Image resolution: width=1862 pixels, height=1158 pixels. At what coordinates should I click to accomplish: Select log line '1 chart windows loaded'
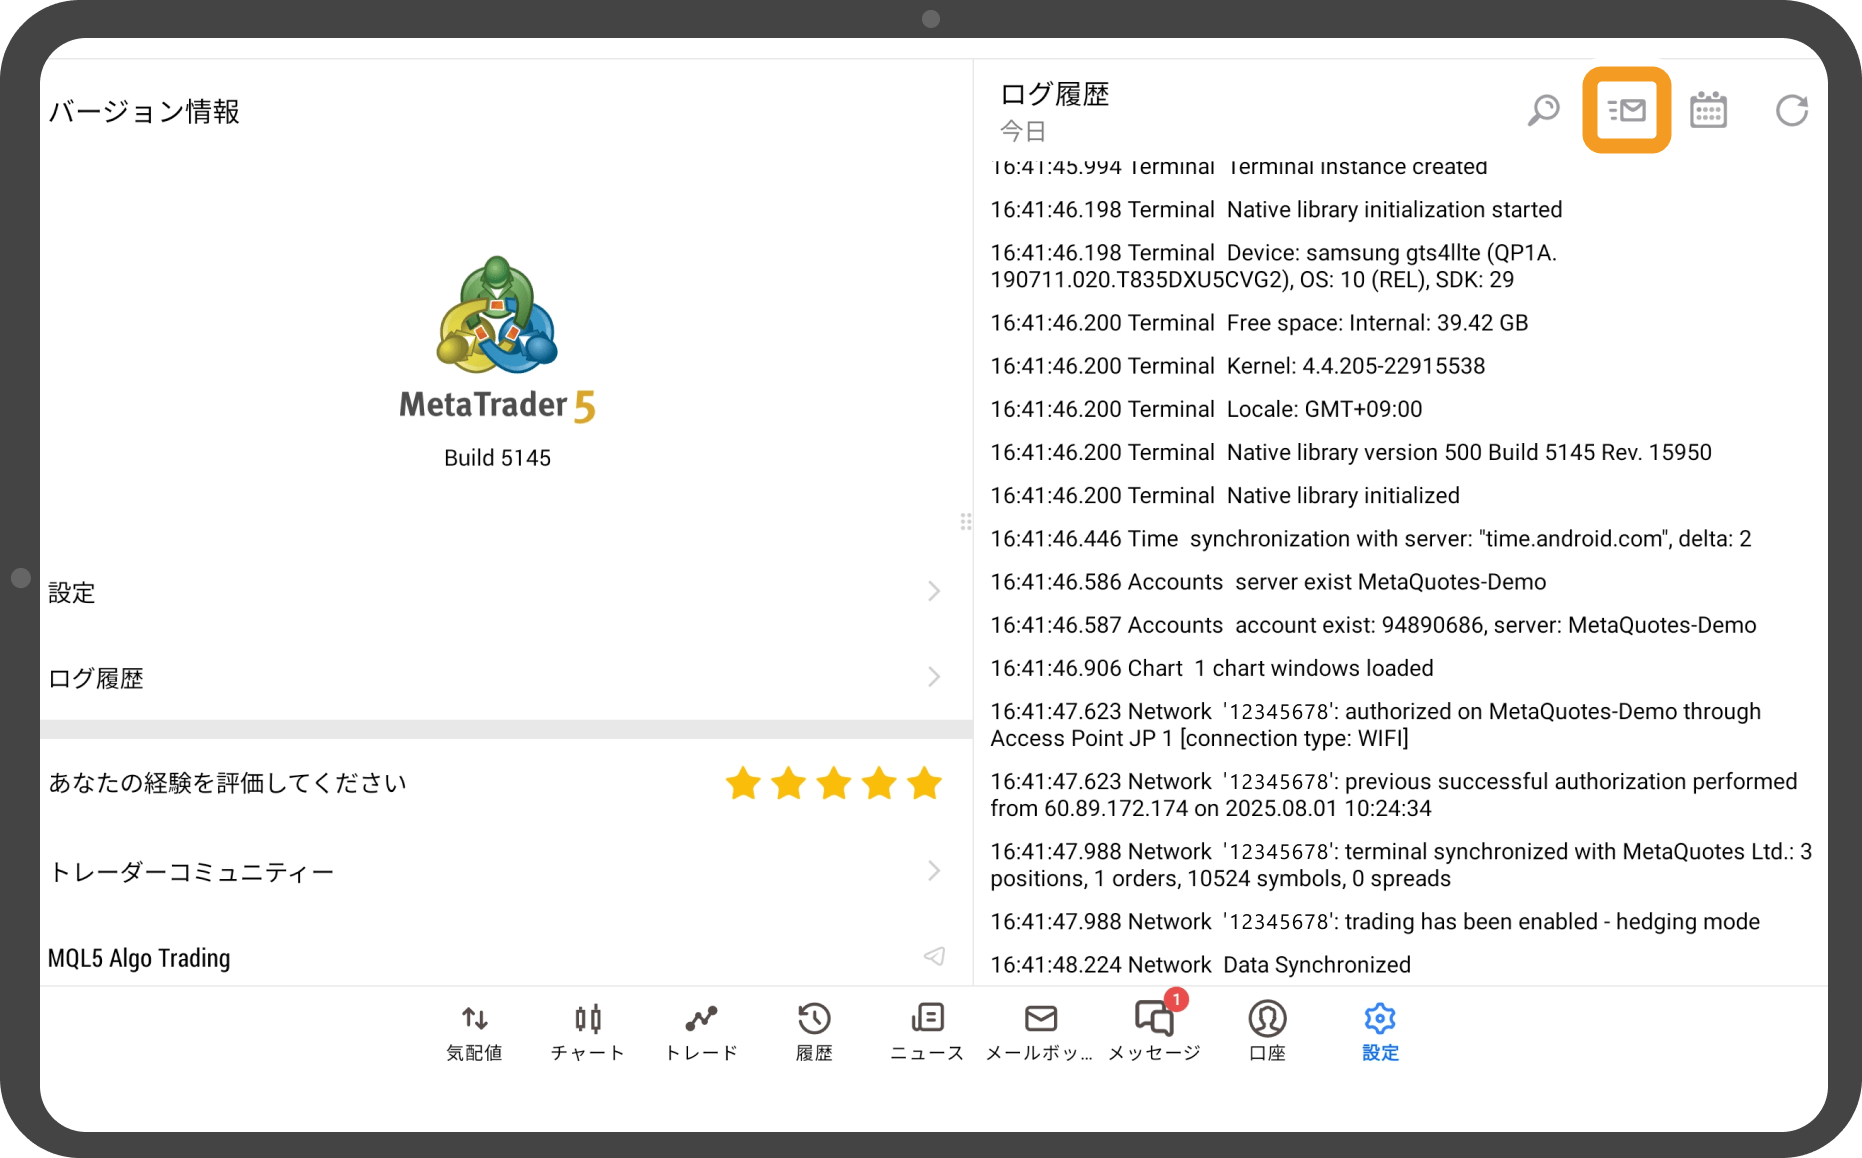(1212, 668)
